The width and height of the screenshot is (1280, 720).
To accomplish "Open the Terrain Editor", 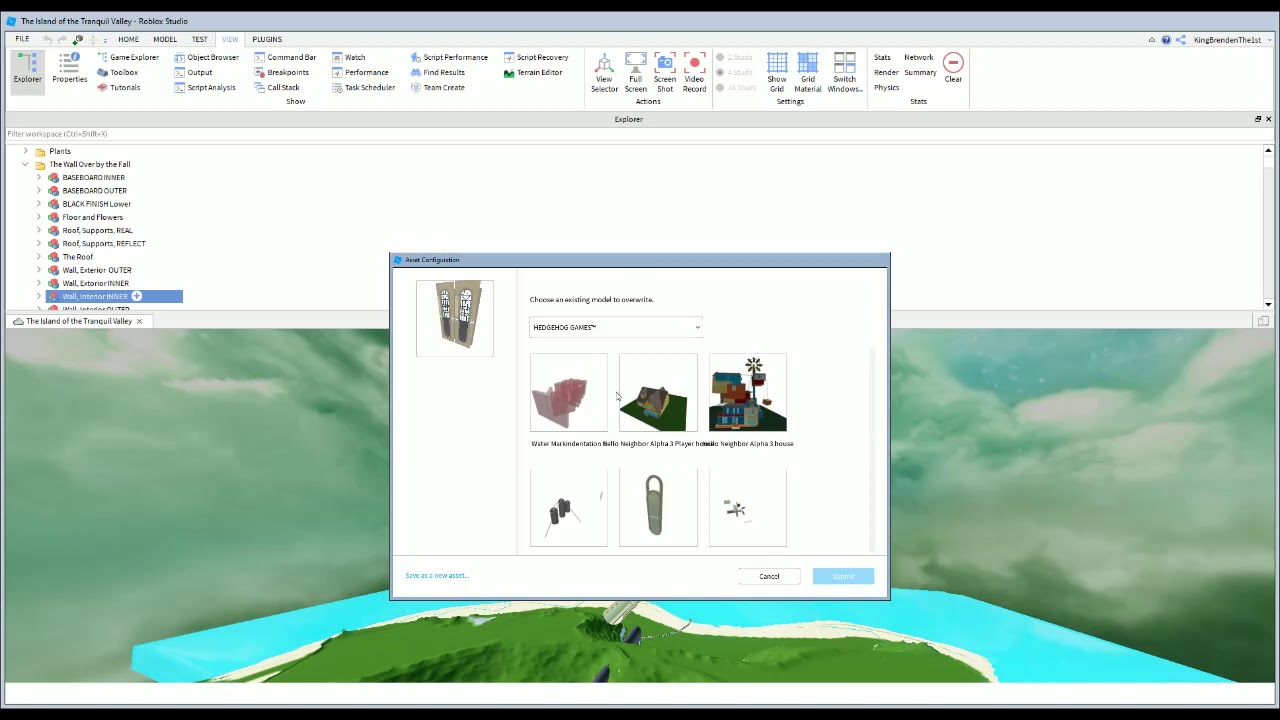I will (533, 72).
